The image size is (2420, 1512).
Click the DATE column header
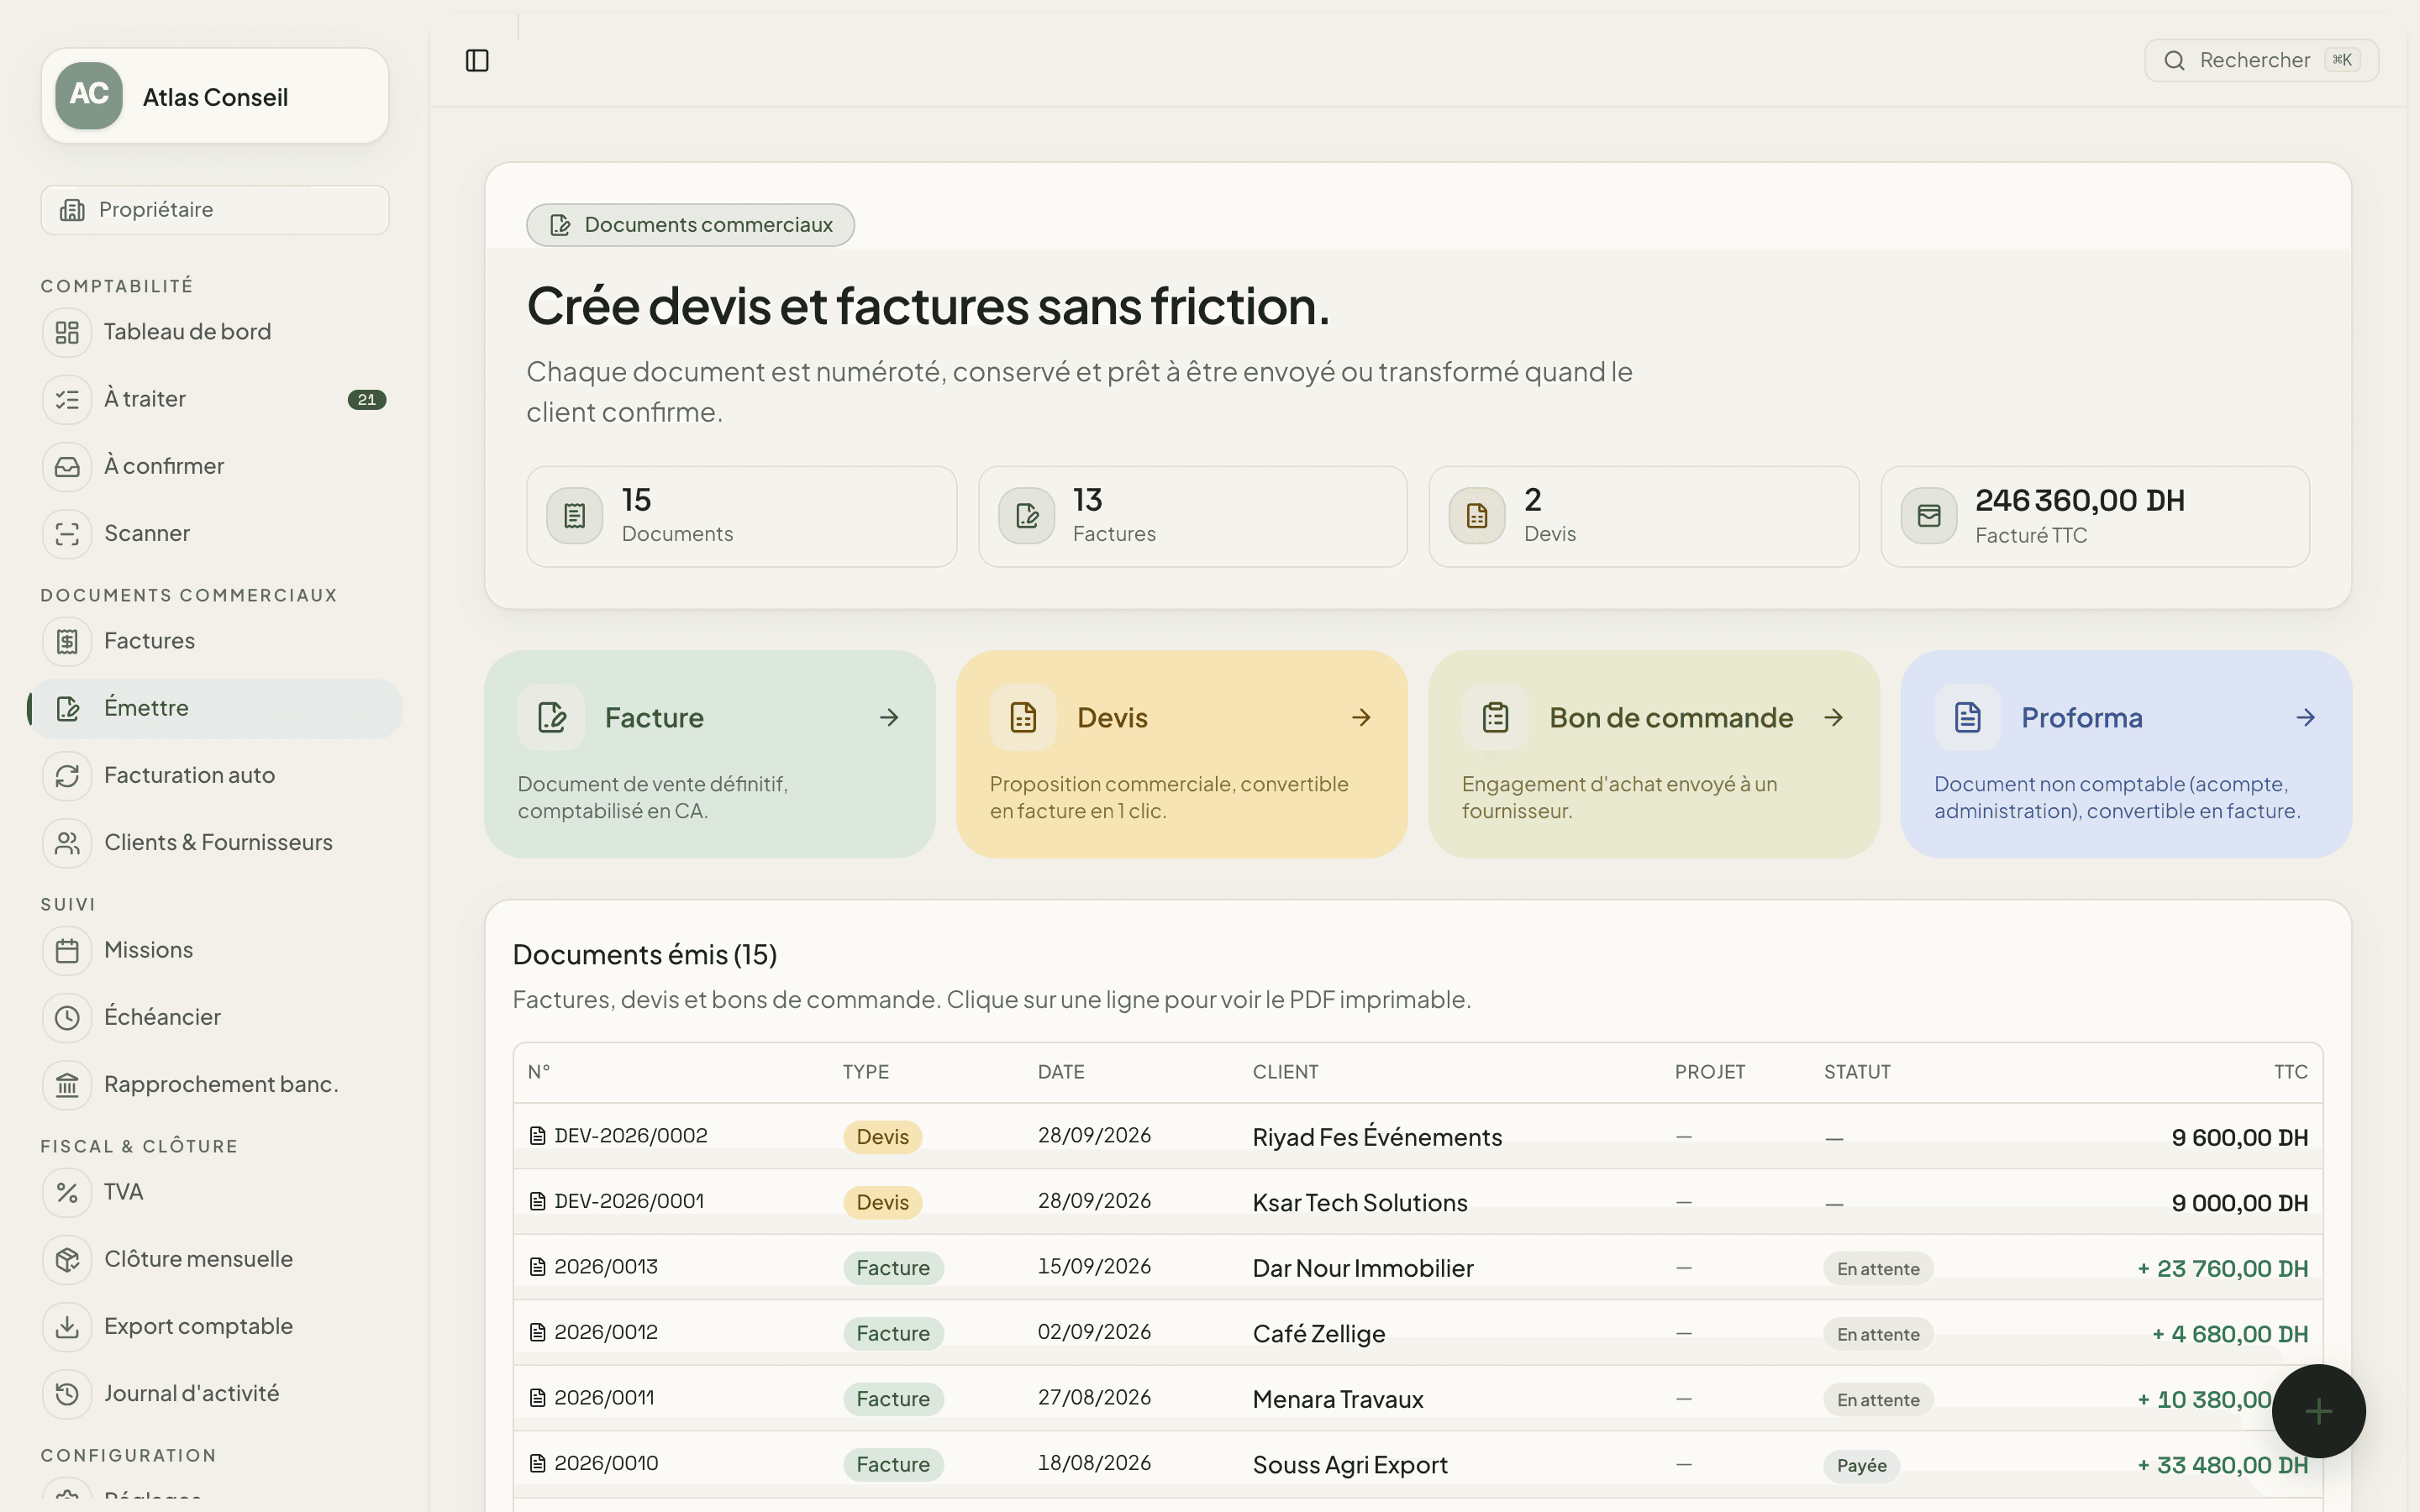tap(1060, 1072)
